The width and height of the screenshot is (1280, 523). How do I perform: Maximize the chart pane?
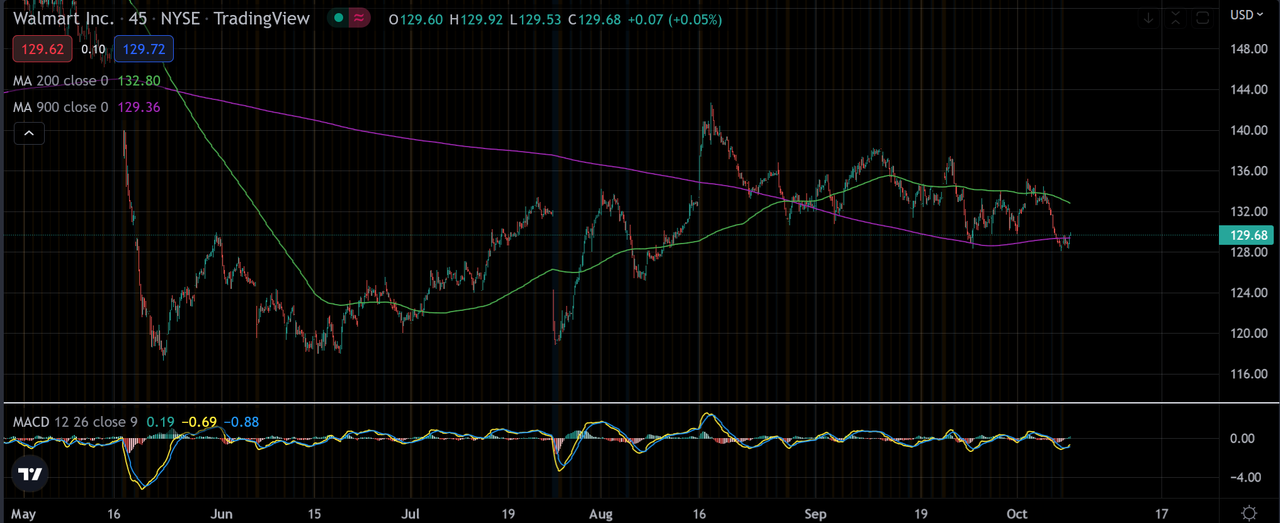pyautogui.click(x=1204, y=17)
